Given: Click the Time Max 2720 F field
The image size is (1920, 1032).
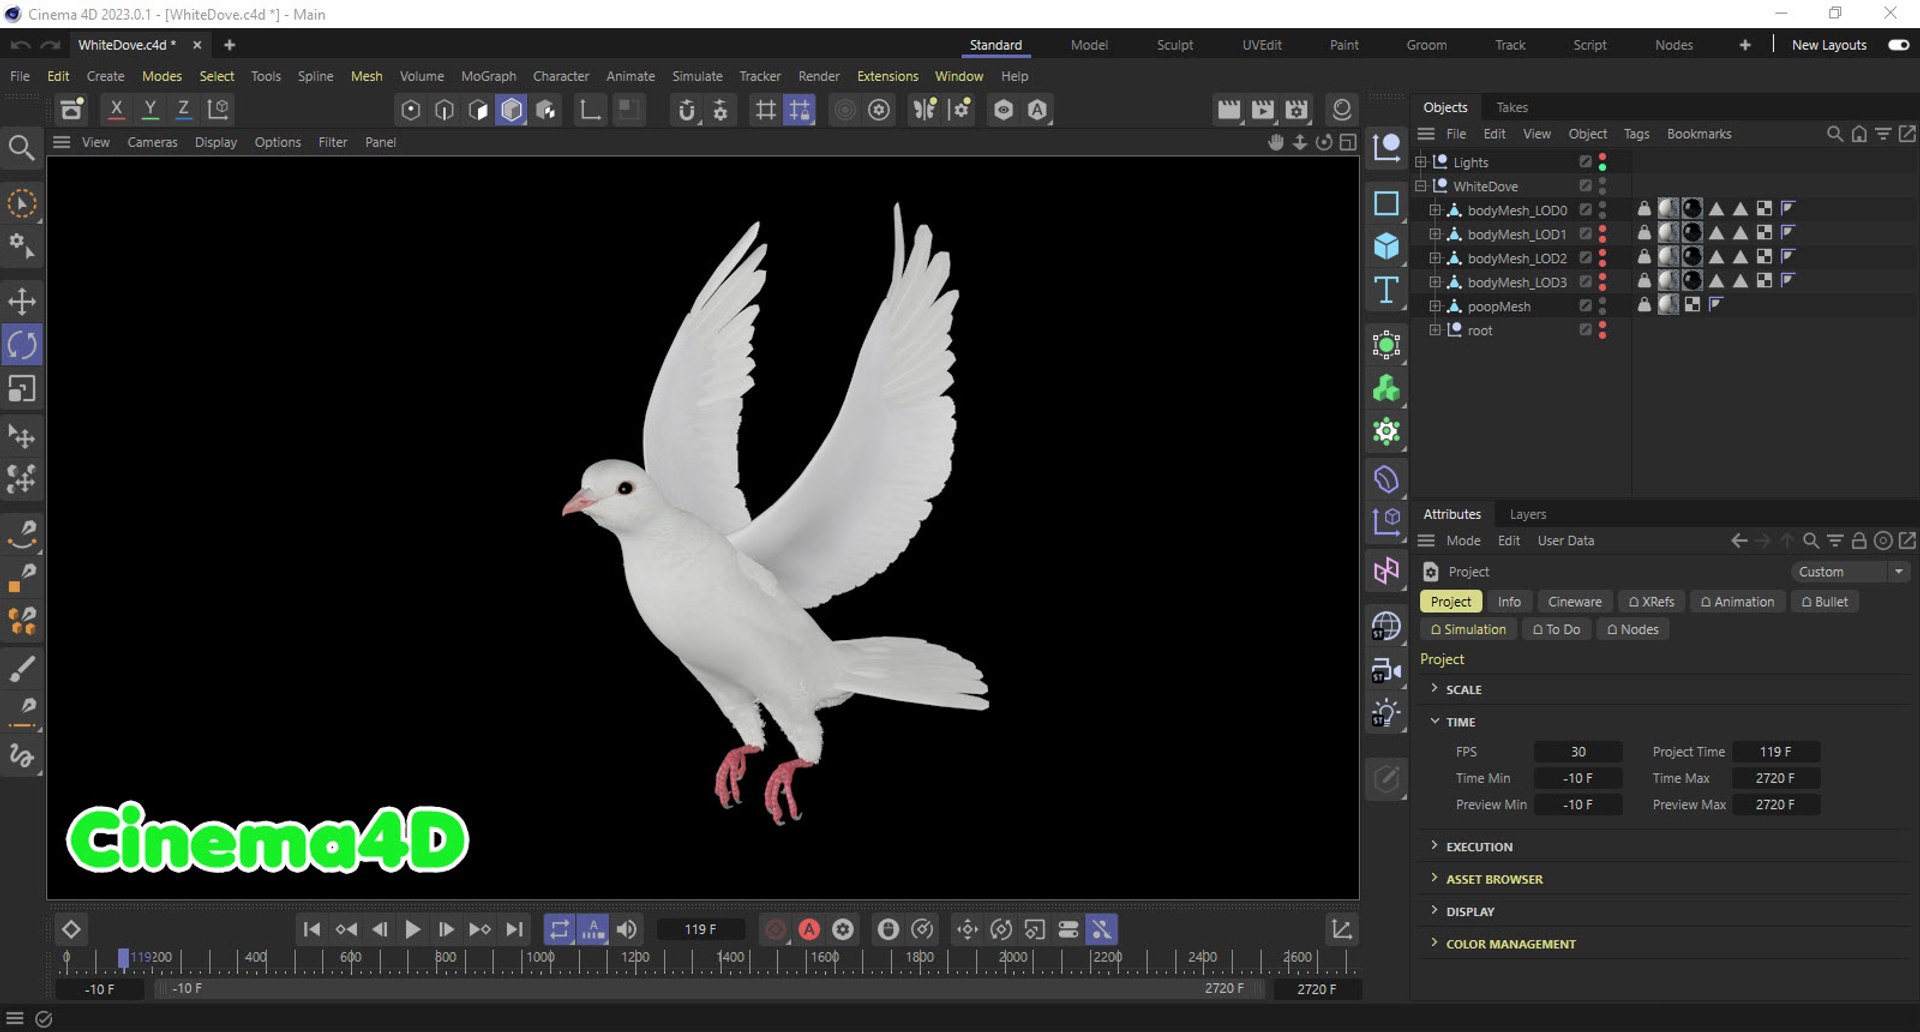Looking at the screenshot, I should tap(1775, 778).
